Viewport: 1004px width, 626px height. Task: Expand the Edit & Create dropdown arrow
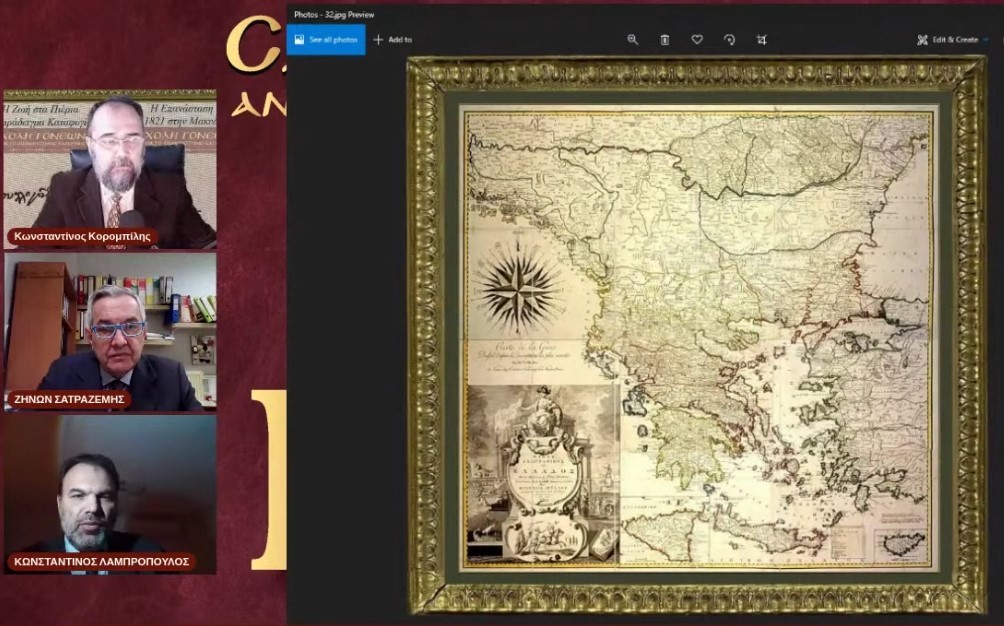pos(986,40)
